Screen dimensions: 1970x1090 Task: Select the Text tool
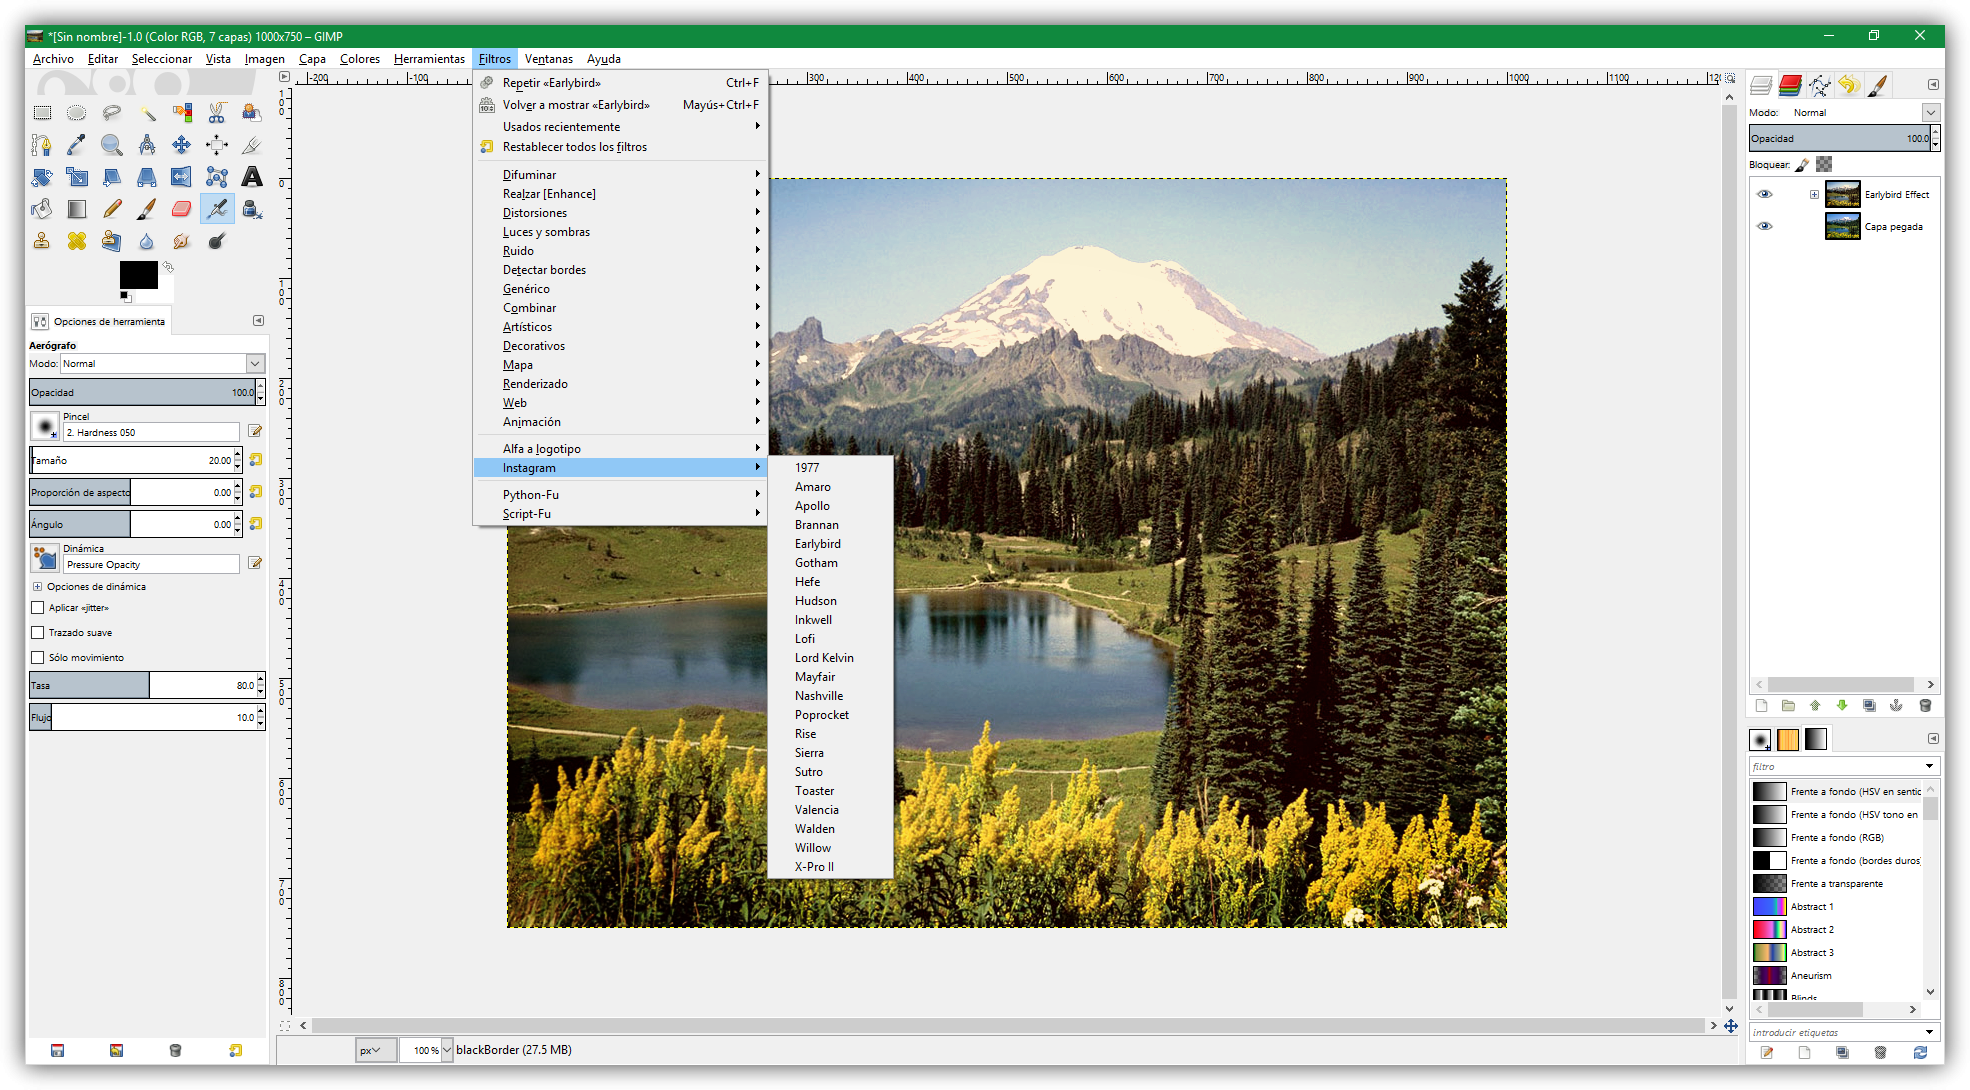click(x=252, y=177)
